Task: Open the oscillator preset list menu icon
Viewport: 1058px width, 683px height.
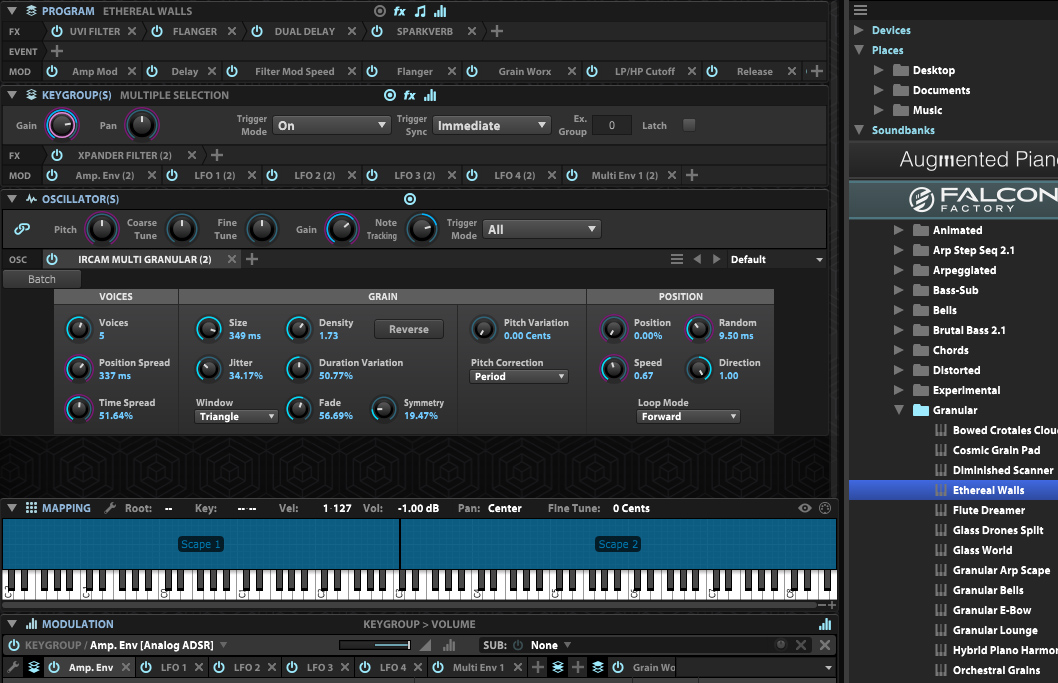Action: click(x=677, y=259)
